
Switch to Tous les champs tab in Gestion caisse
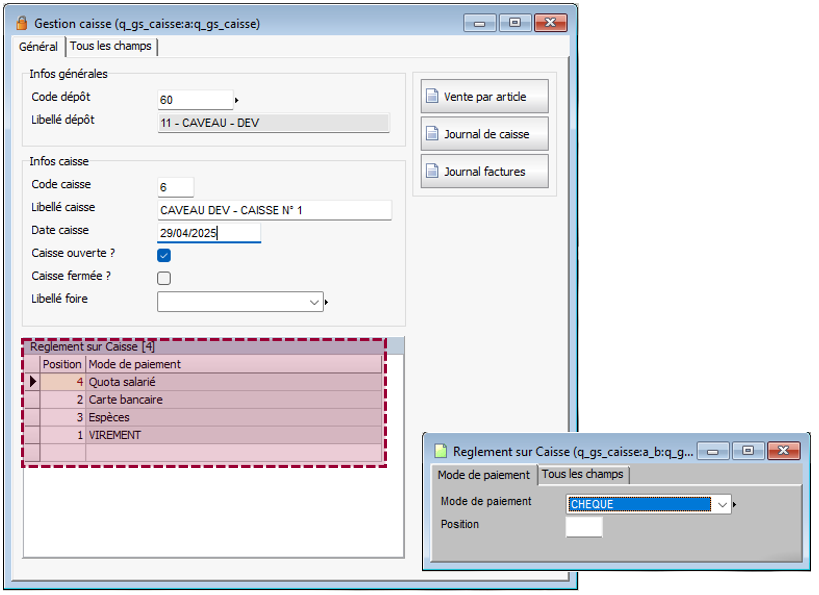click(111, 47)
